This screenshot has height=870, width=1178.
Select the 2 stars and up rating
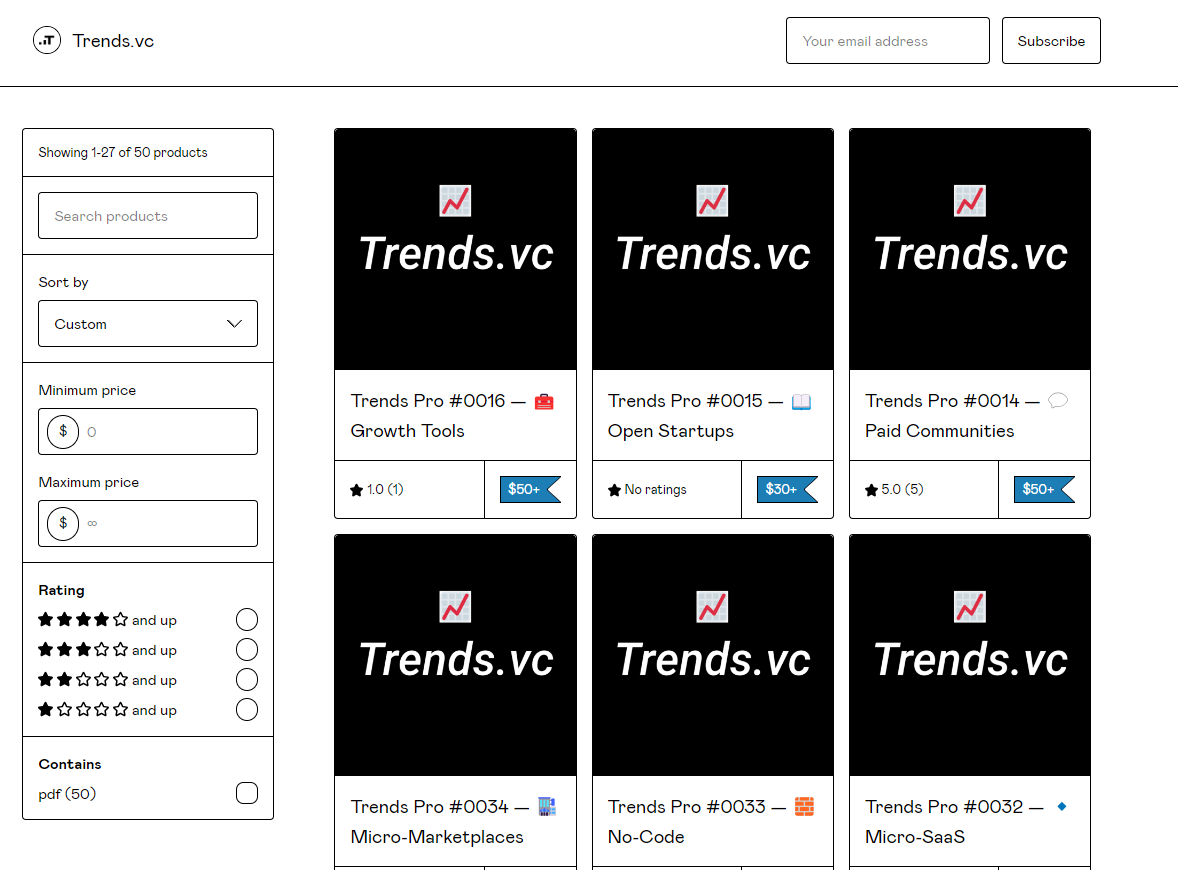246,680
